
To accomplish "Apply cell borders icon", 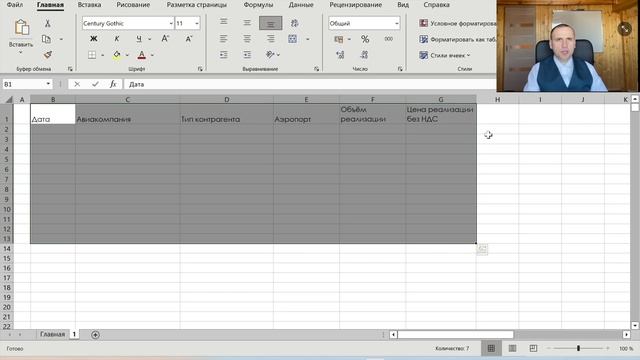I will pyautogui.click(x=92, y=55).
